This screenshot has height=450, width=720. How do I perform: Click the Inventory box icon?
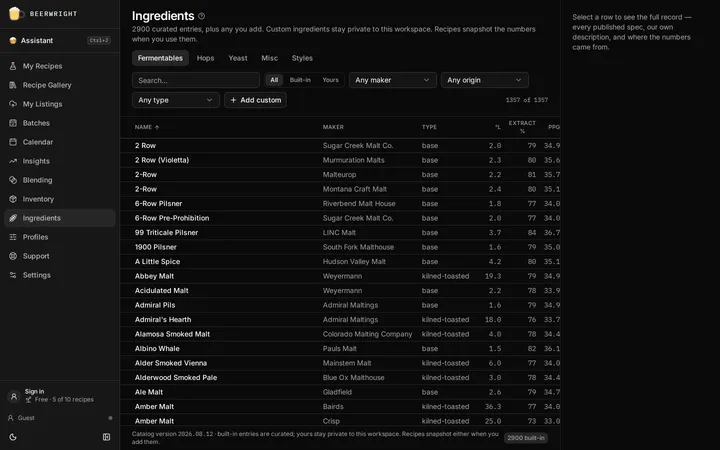[x=13, y=199]
